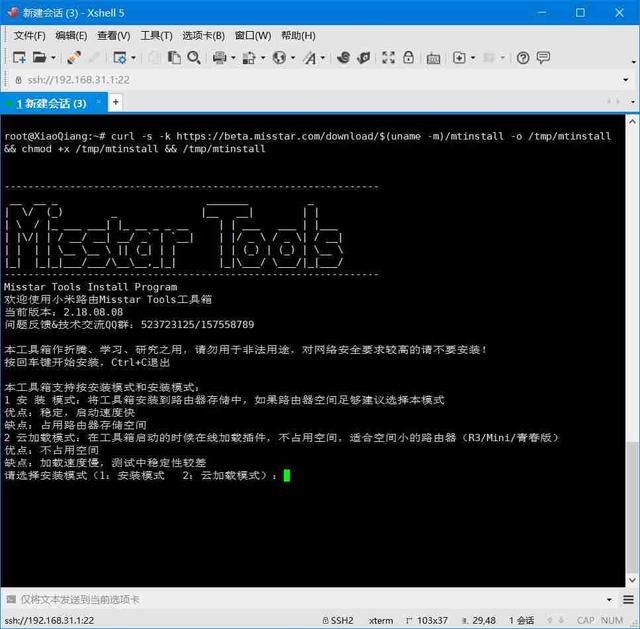The width and height of the screenshot is (640, 629).
Task: Click xterm terminal type in status bar
Action: click(381, 621)
